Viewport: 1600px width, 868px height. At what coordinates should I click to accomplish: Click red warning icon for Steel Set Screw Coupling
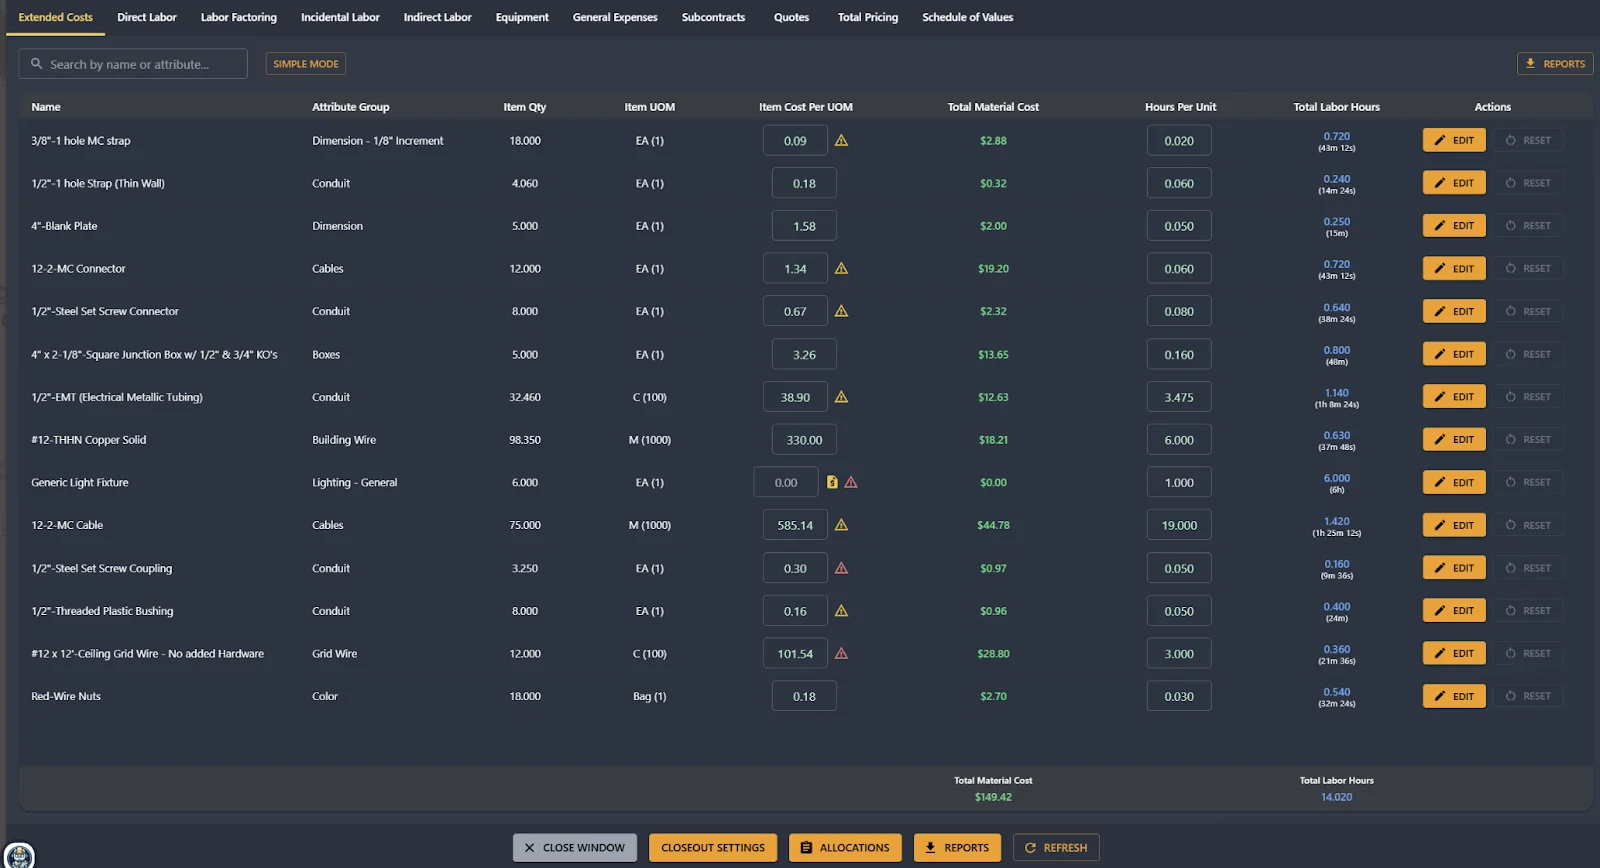841,568
